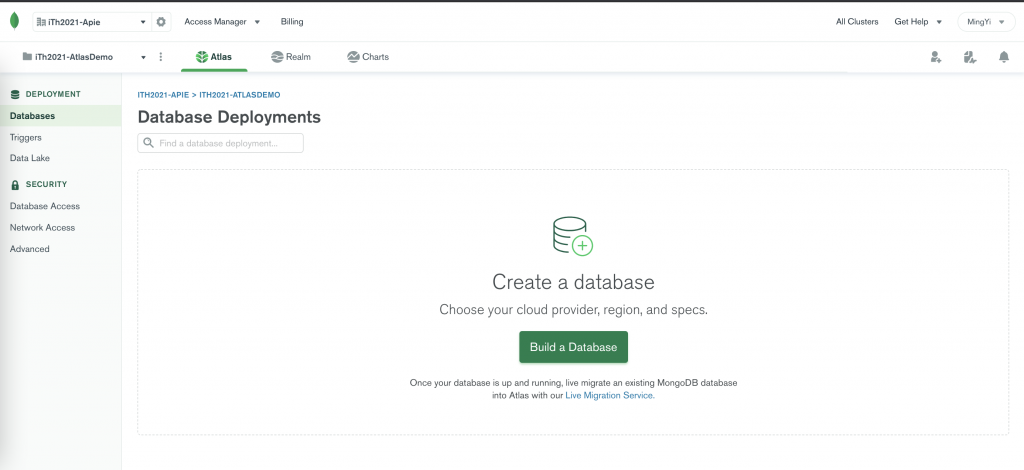Click the Build a Database button

pyautogui.click(x=573, y=347)
